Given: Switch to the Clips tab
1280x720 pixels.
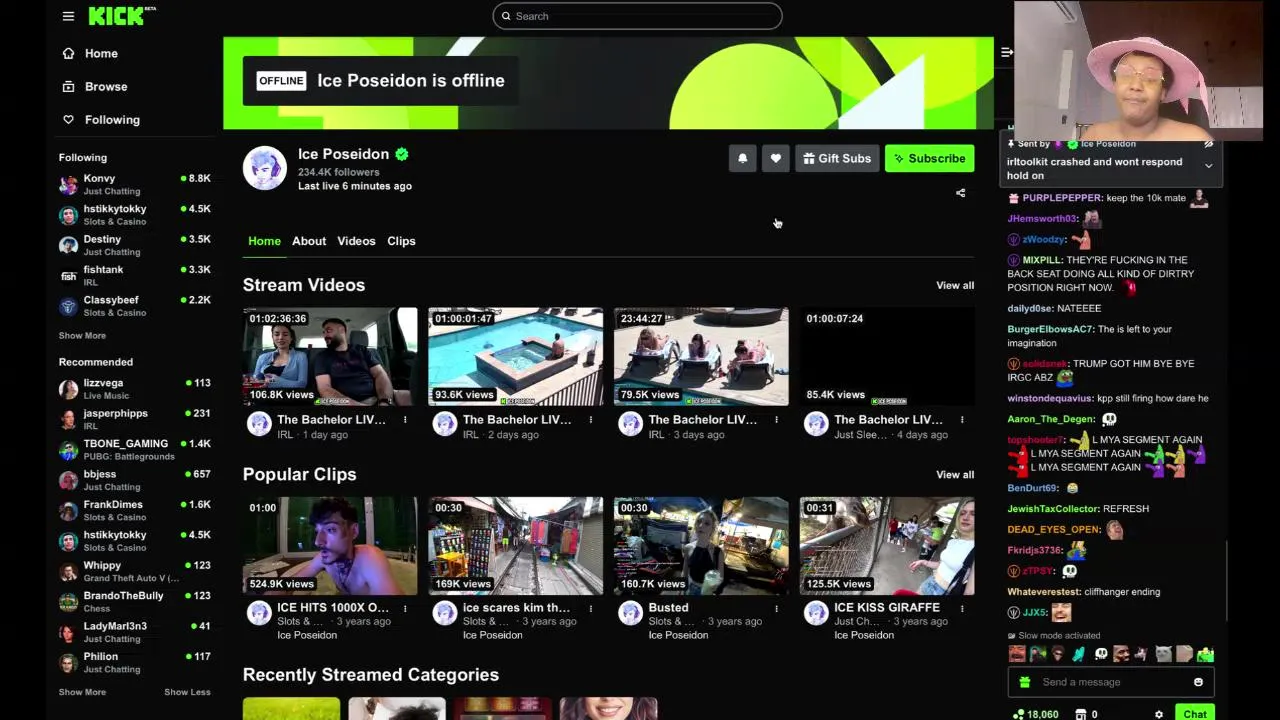Looking at the screenshot, I should [401, 241].
